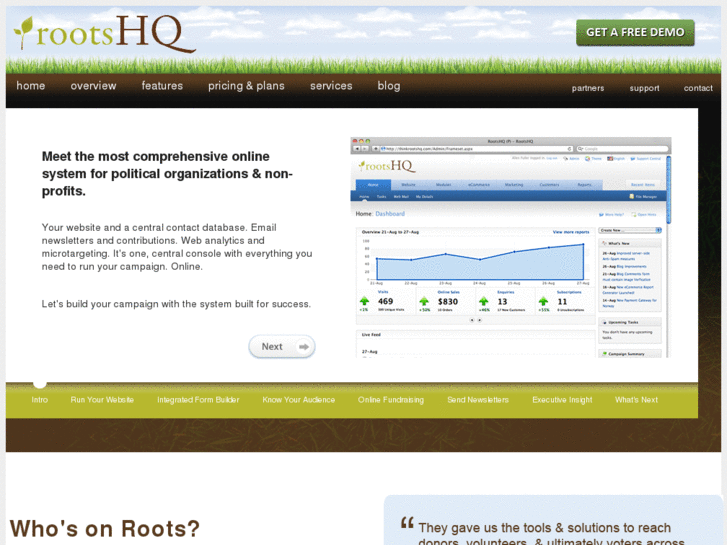The image size is (727, 545).
Task: Open the support link
Action: coord(644,88)
